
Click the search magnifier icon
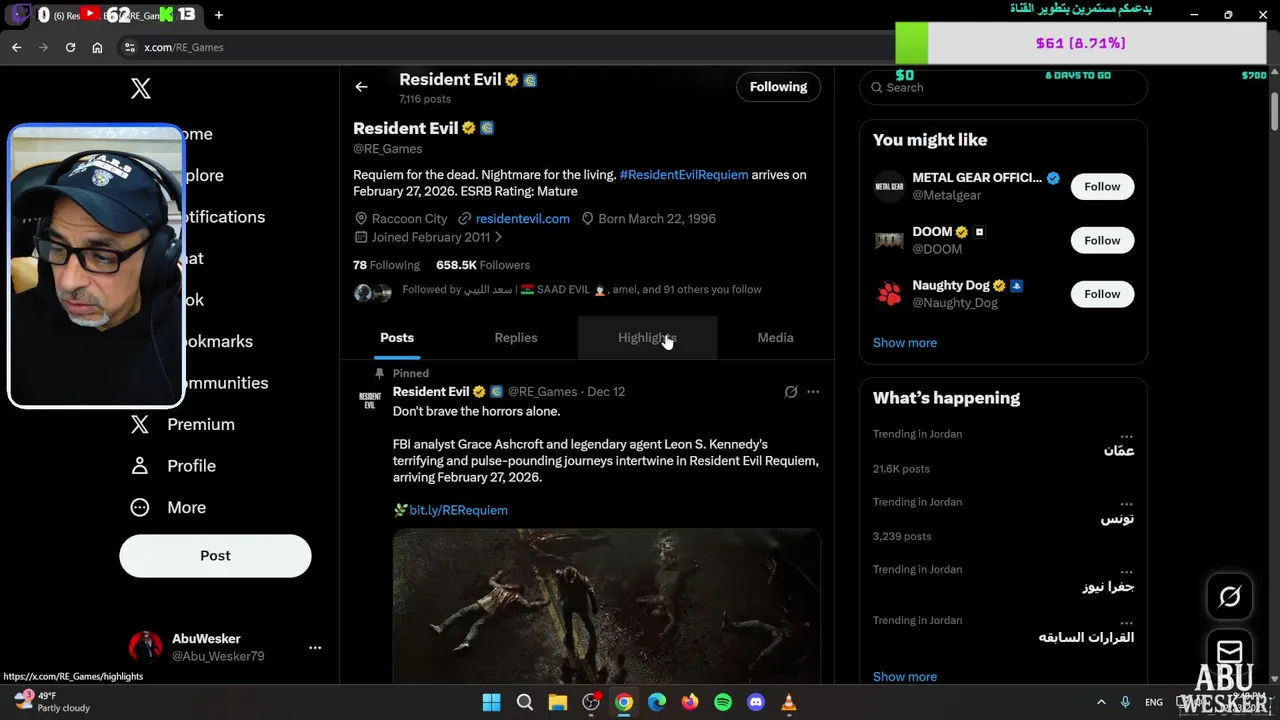click(x=877, y=87)
